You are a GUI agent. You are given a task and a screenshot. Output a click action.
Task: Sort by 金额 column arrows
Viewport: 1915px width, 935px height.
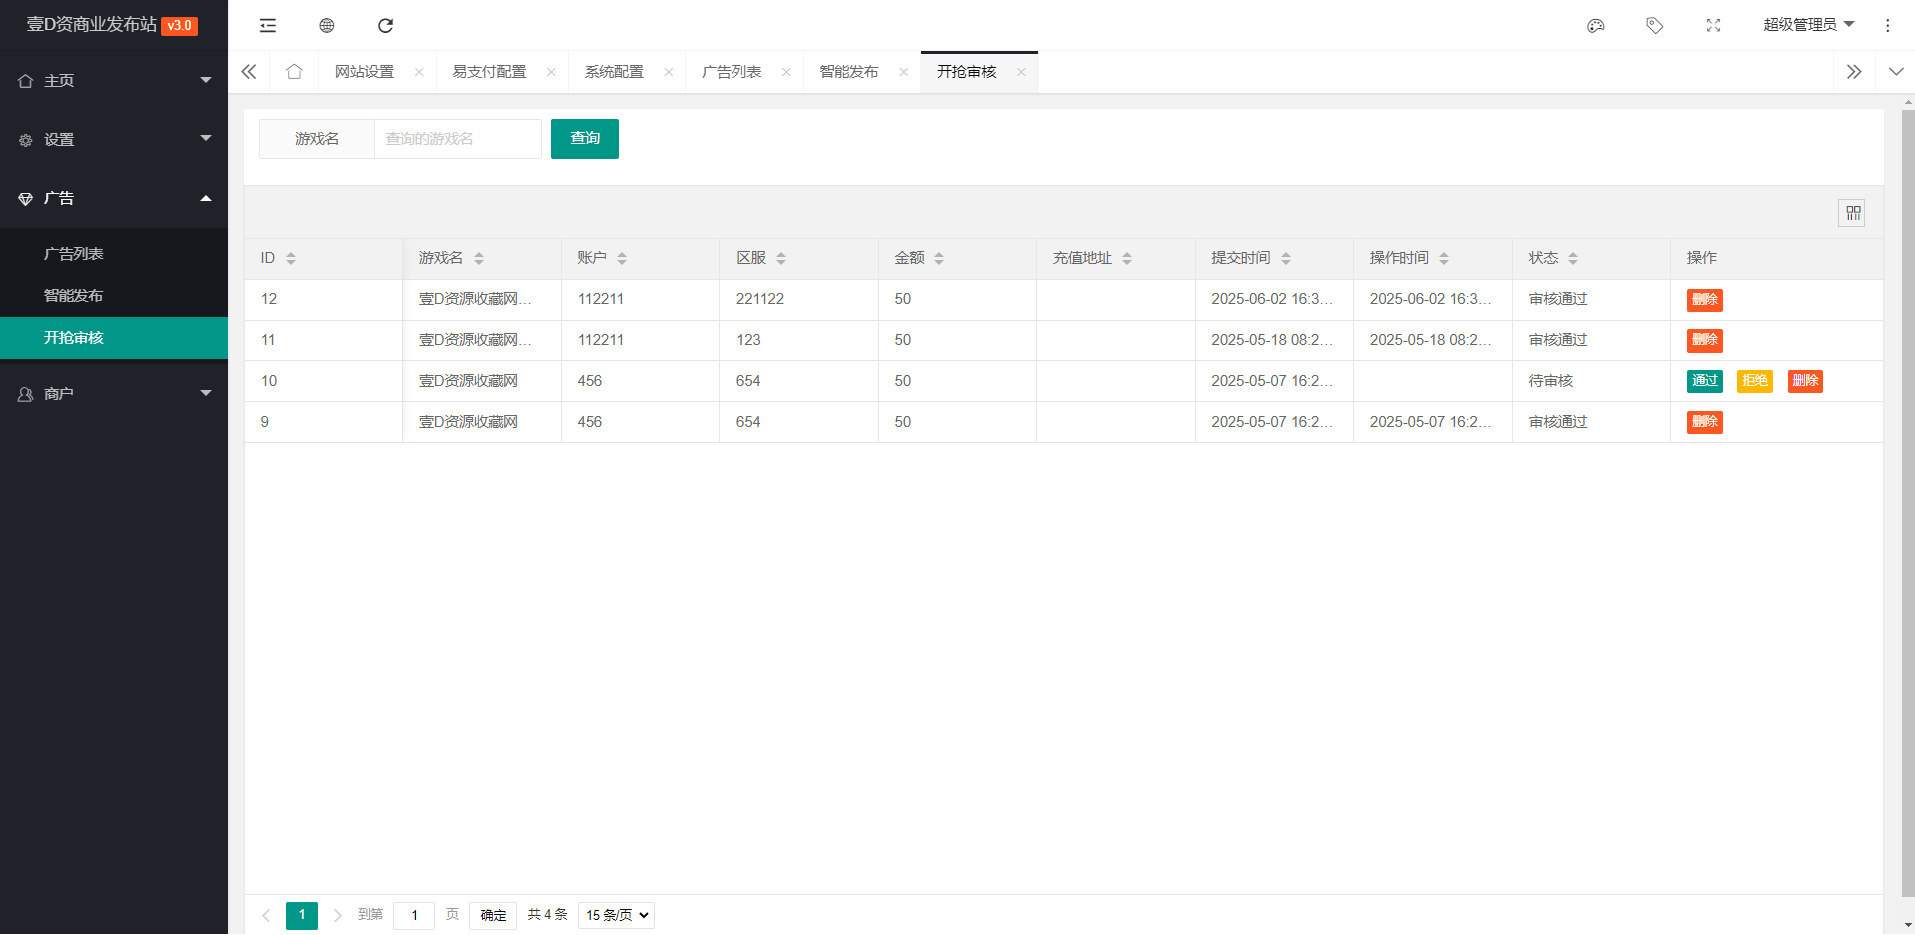click(x=939, y=259)
